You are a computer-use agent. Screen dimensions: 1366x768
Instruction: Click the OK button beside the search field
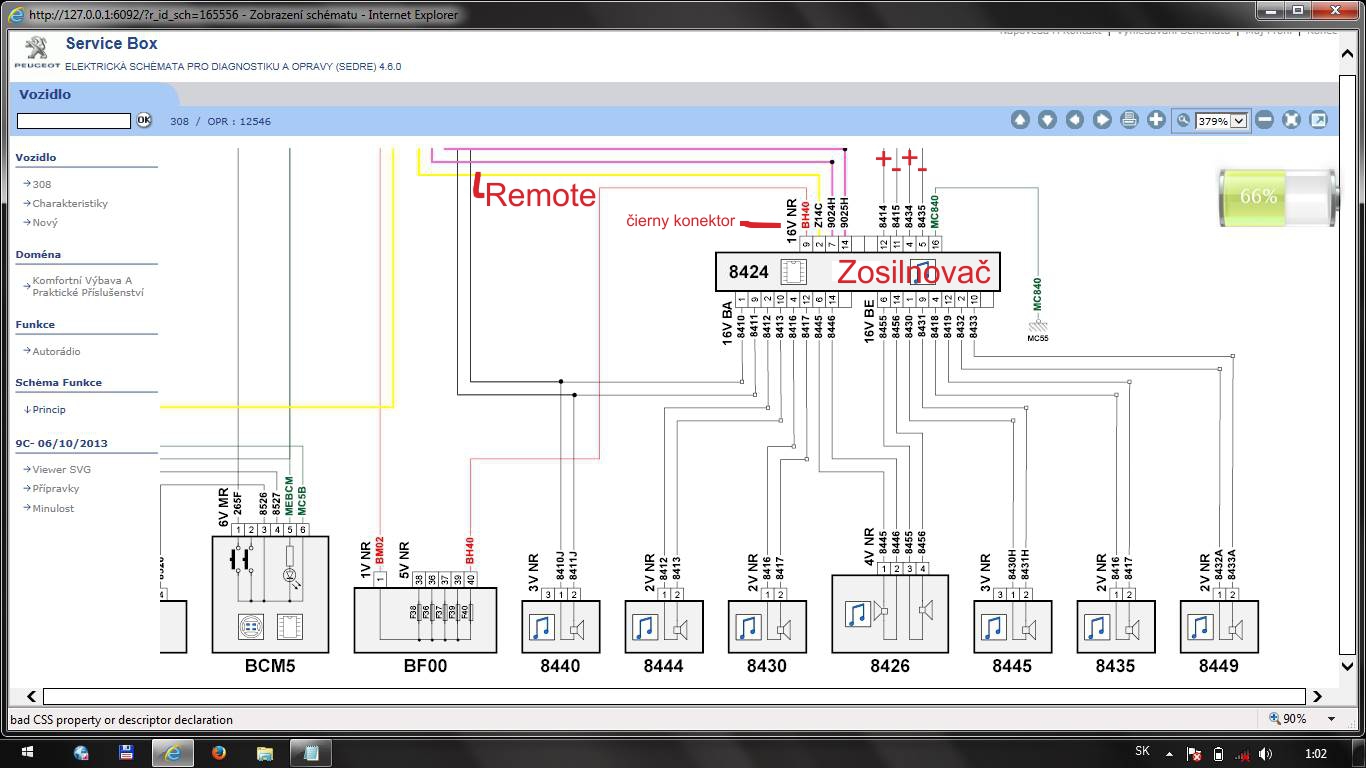point(144,120)
